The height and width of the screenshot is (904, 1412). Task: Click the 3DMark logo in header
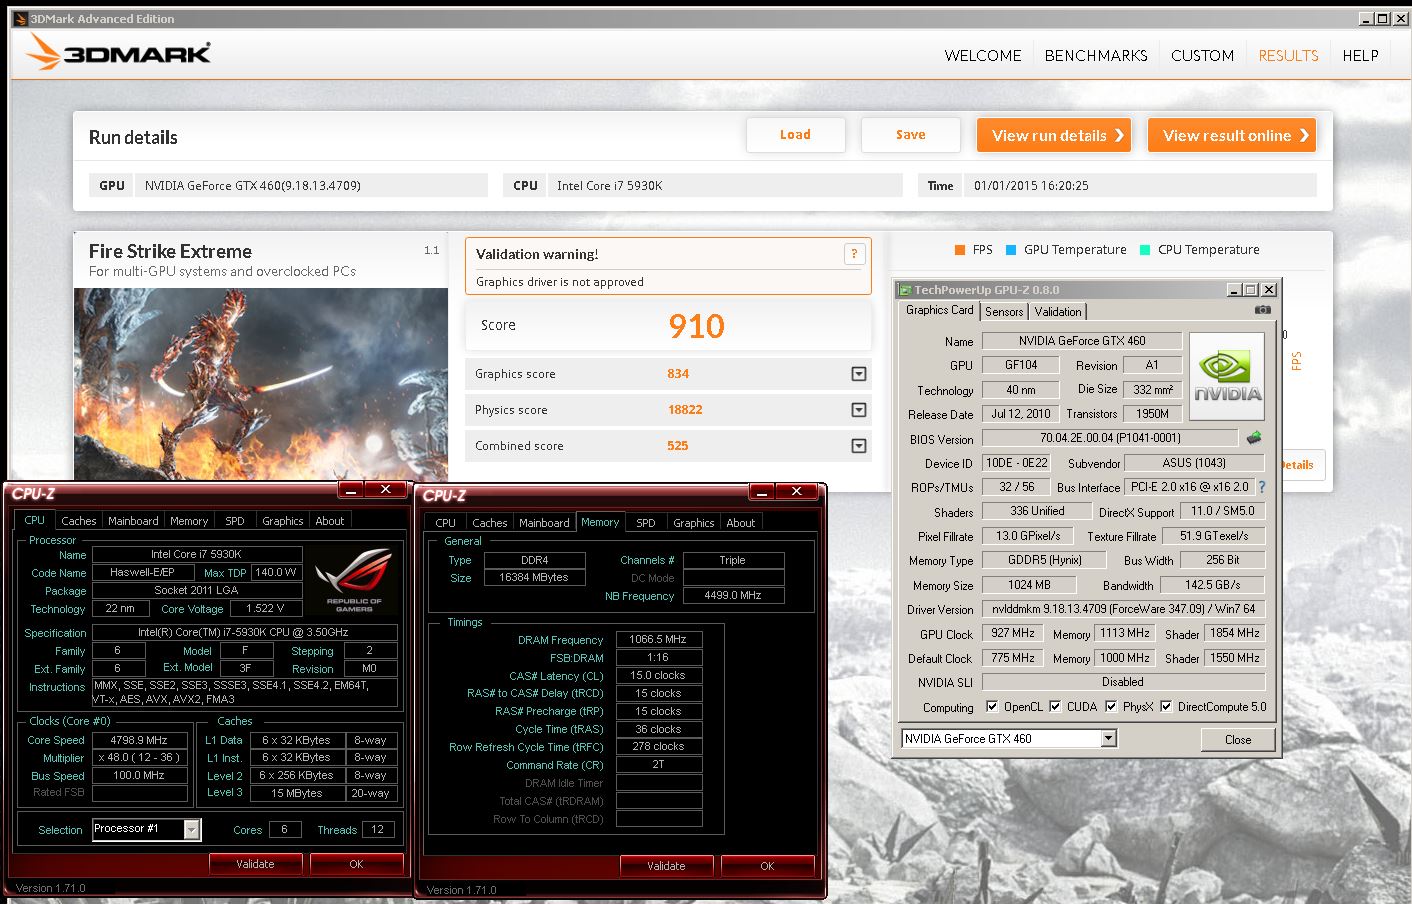coord(119,52)
